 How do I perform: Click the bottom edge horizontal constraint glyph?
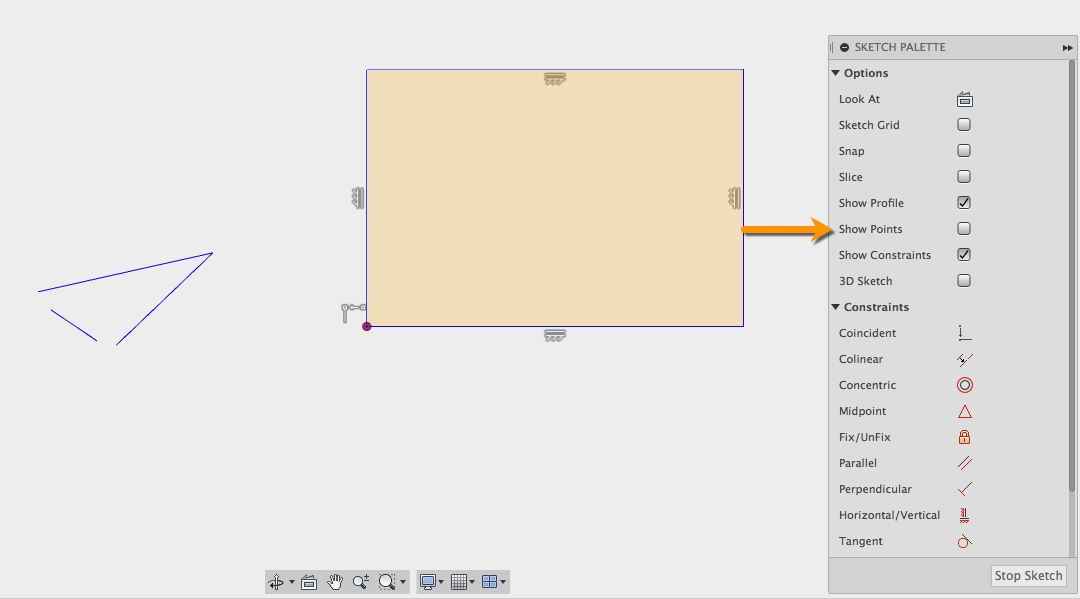coord(555,335)
